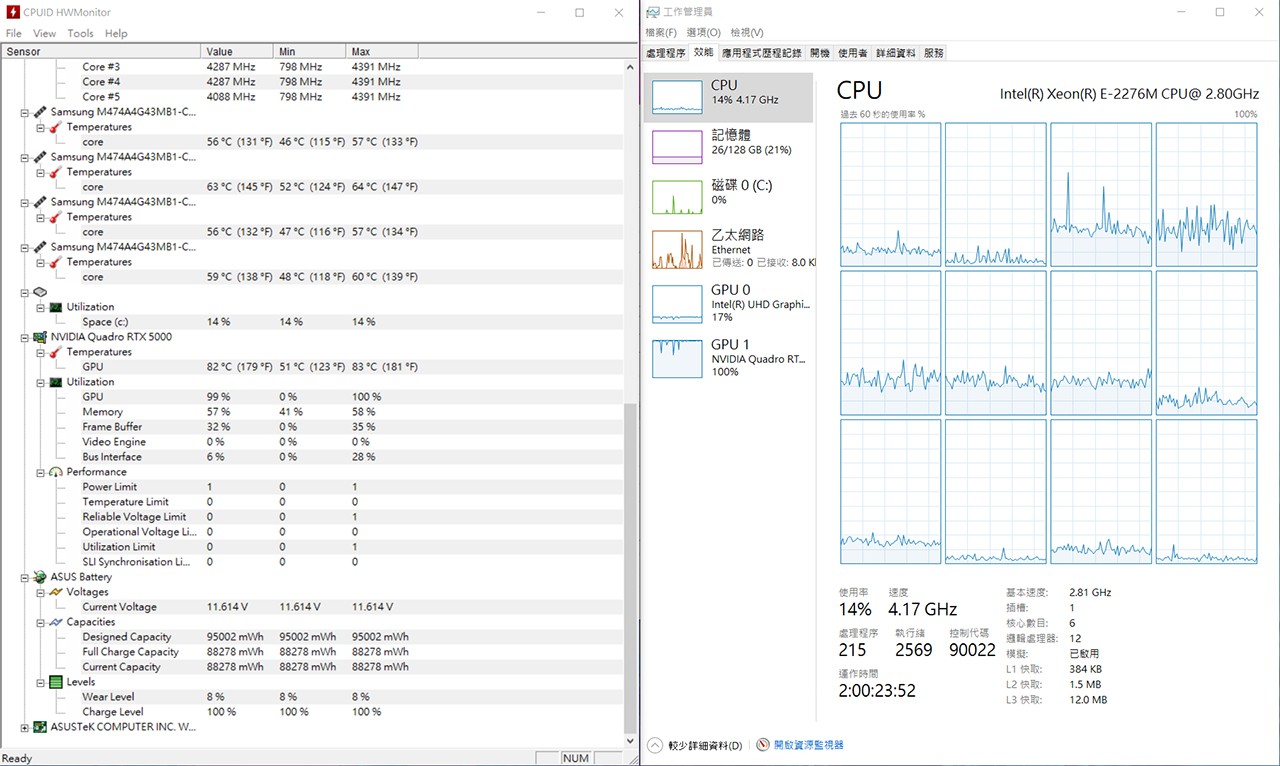The width and height of the screenshot is (1280, 766).
Task: Open the 開啟資源監視器 link
Action: click(x=808, y=745)
